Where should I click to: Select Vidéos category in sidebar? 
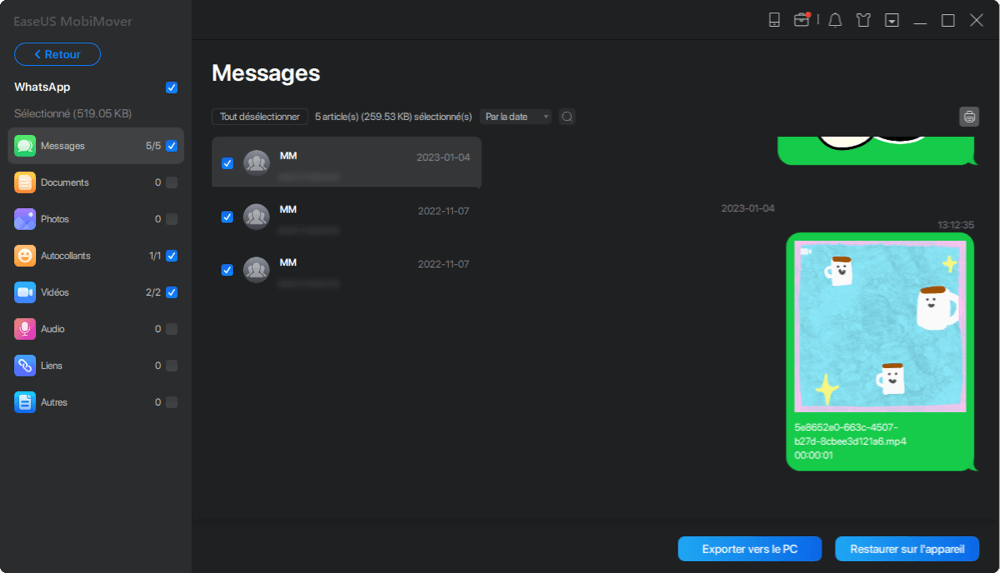click(x=96, y=292)
